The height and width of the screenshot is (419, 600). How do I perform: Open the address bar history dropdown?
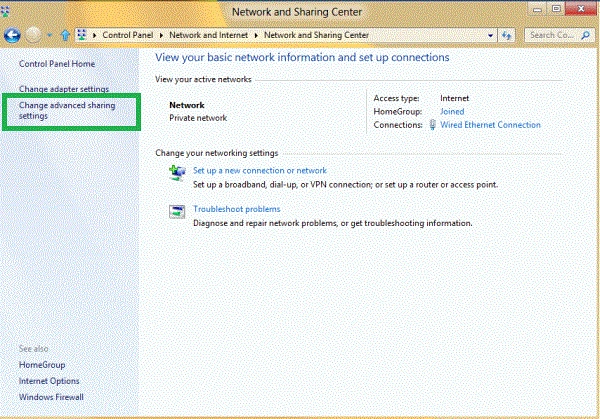coord(490,36)
